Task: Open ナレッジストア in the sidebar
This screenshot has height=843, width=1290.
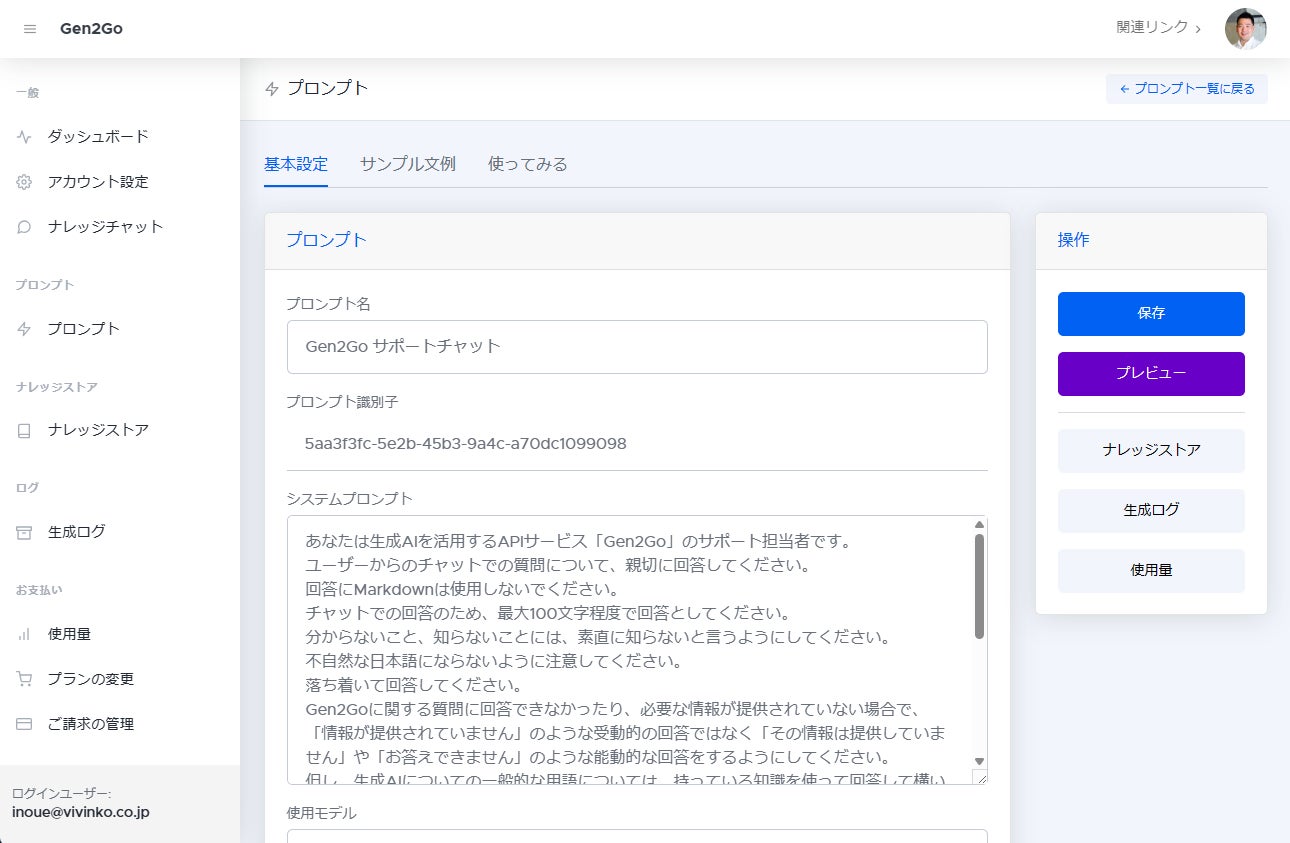Action: tap(98, 430)
